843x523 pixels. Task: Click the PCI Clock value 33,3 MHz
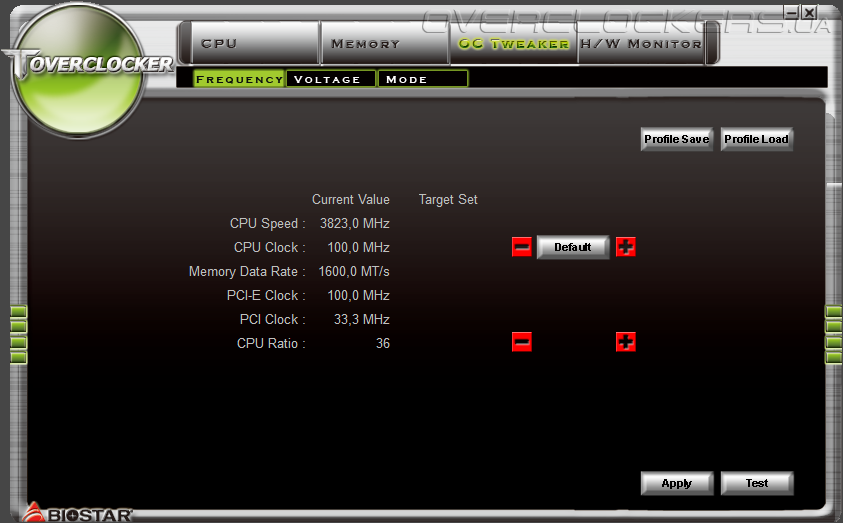[362, 319]
